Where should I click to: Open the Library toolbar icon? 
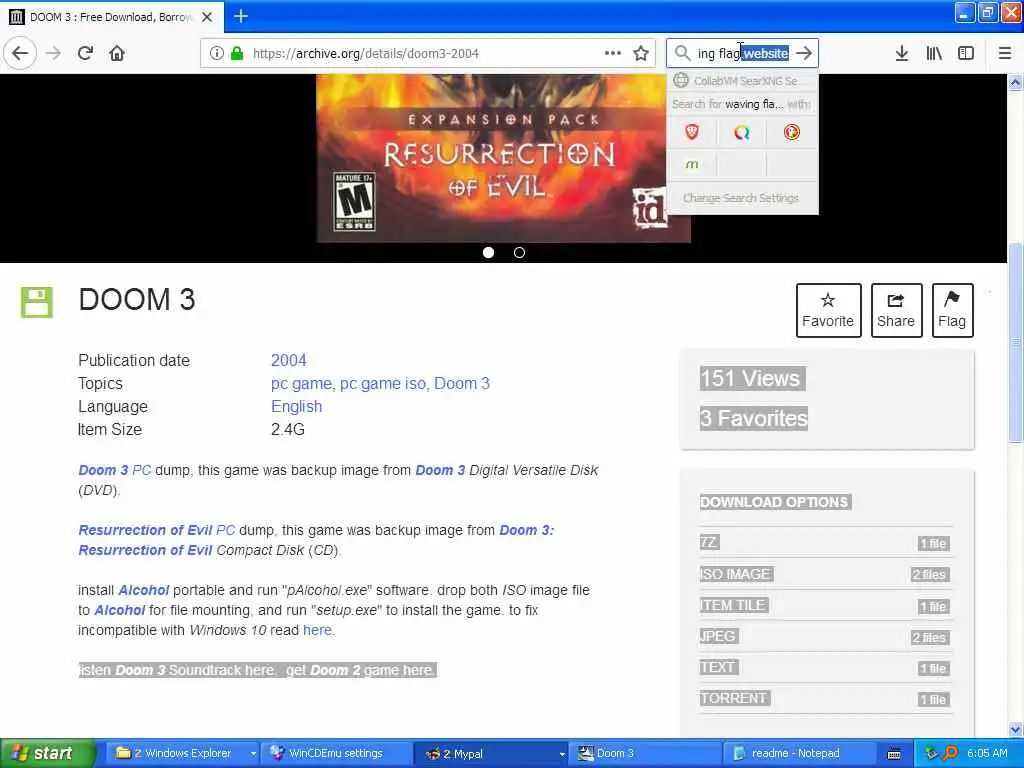pyautogui.click(x=934, y=53)
